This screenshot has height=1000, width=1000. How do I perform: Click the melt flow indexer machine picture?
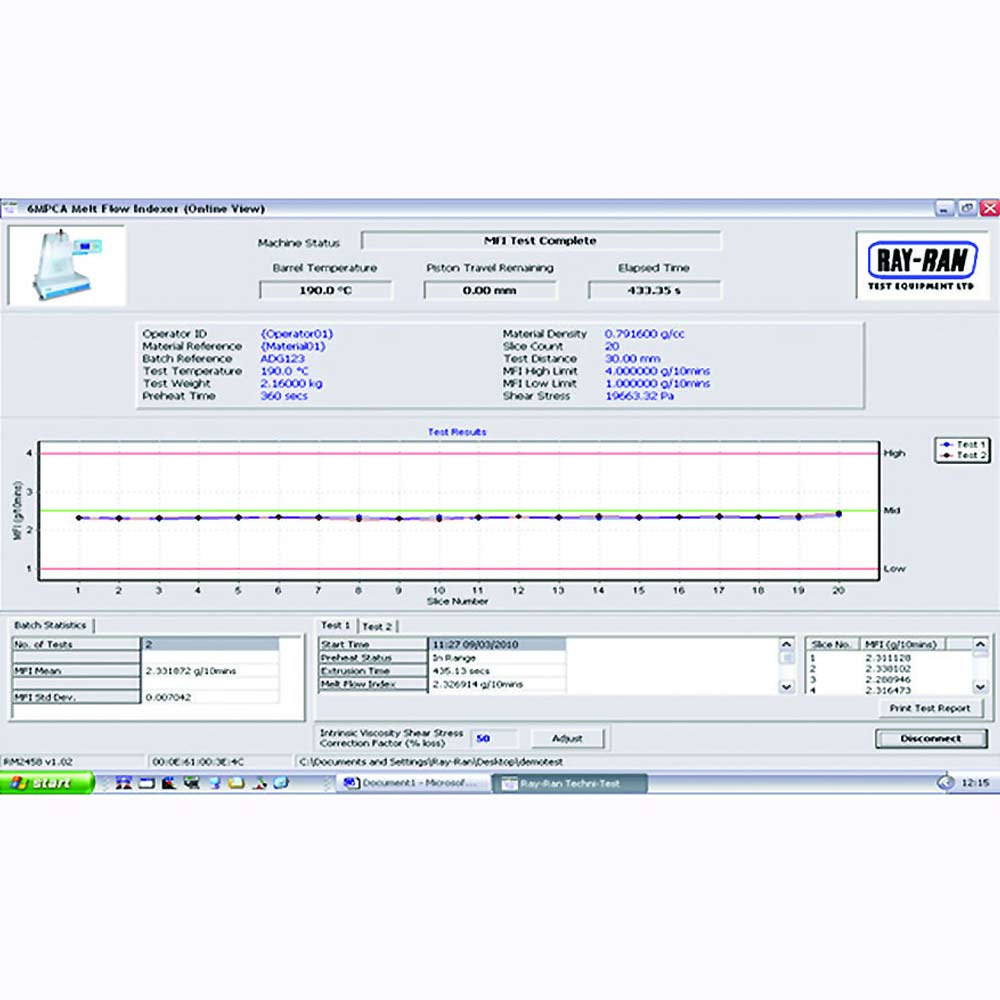pyautogui.click(x=67, y=265)
